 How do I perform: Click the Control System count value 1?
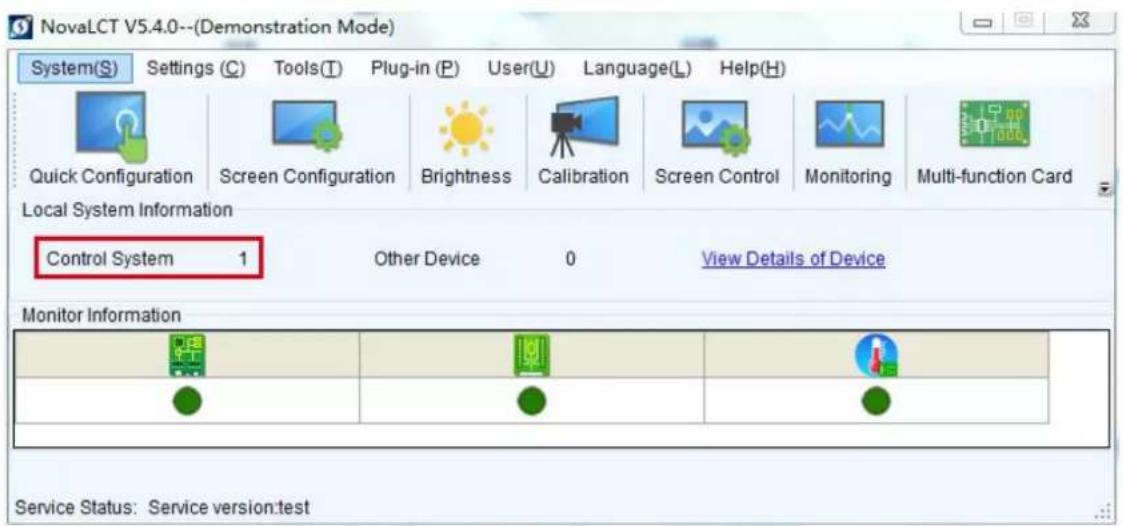tap(244, 259)
